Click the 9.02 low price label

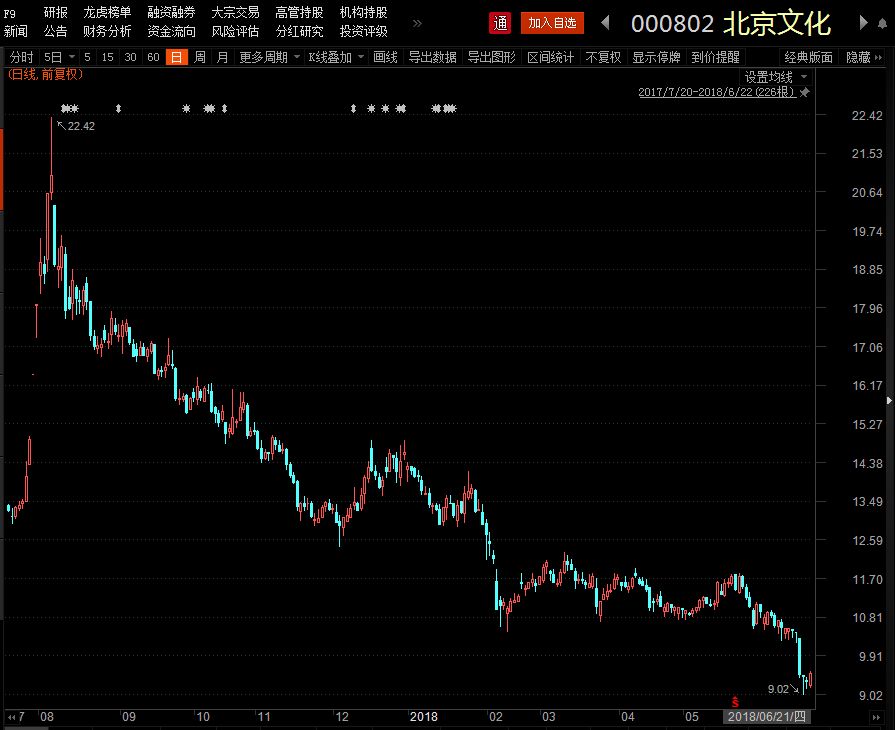click(778, 689)
